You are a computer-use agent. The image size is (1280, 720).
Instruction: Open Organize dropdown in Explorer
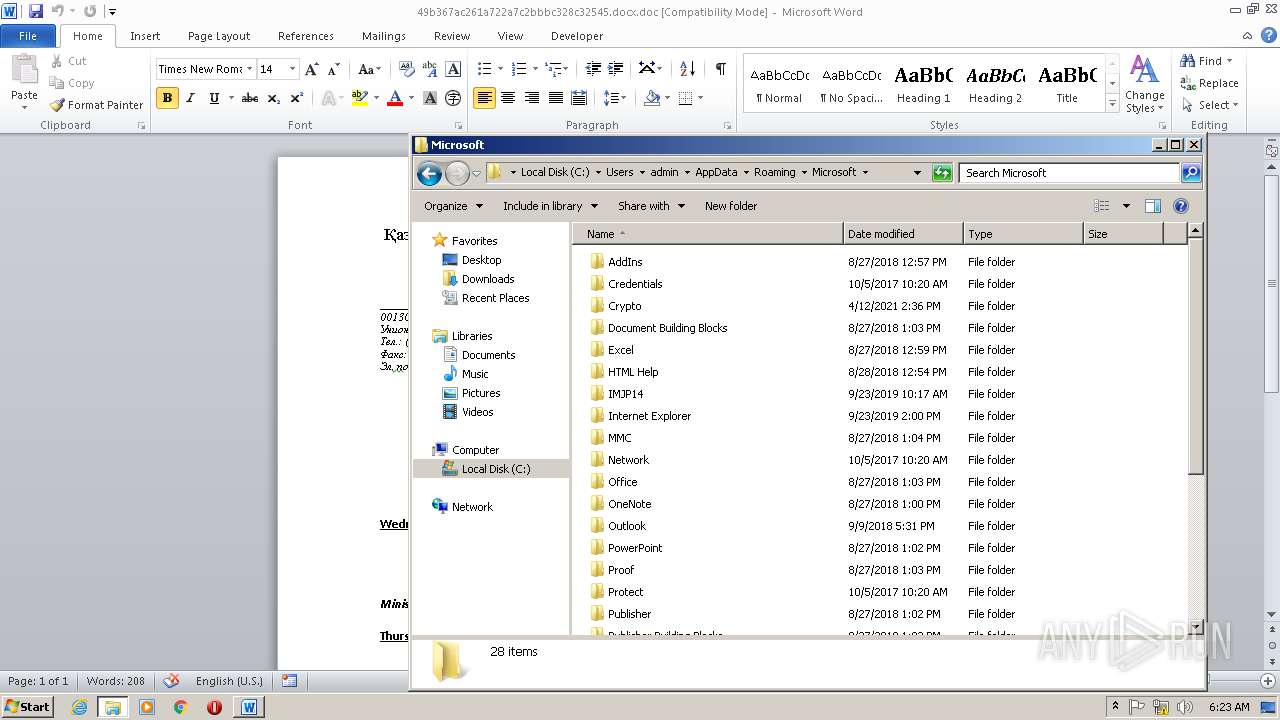pos(453,206)
